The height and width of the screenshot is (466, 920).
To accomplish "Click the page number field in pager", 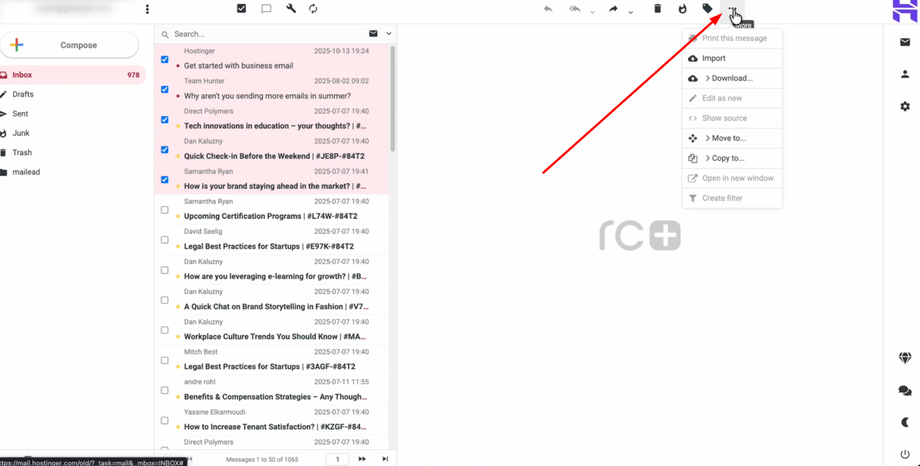I will tap(338, 459).
